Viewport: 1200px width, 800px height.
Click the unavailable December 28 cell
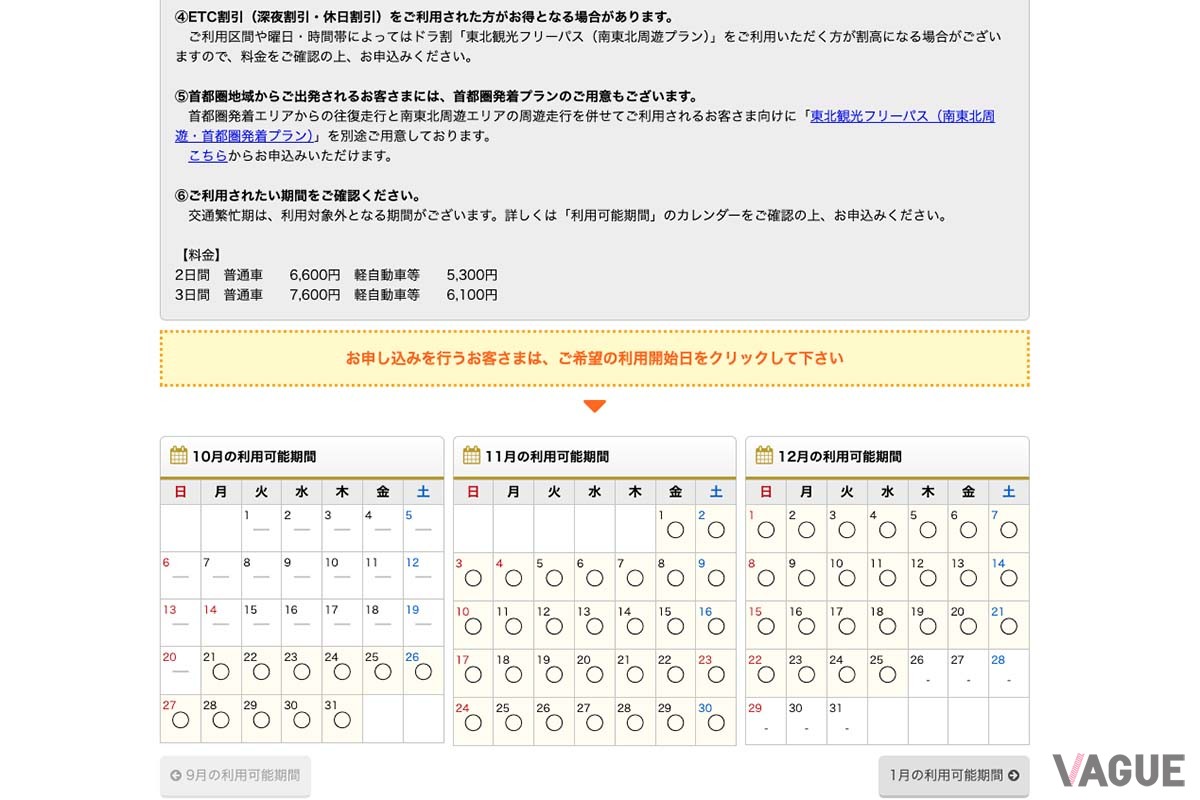1008,672
